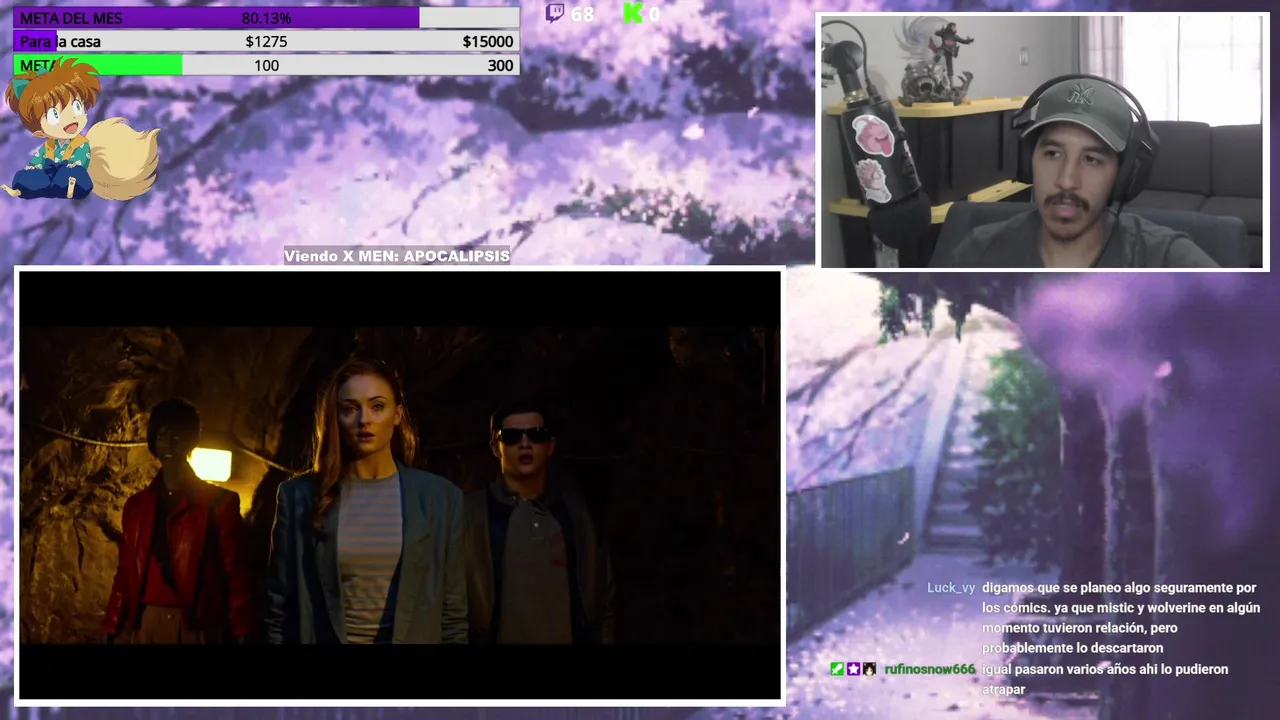Click the 80.13% percentage text

[266, 18]
